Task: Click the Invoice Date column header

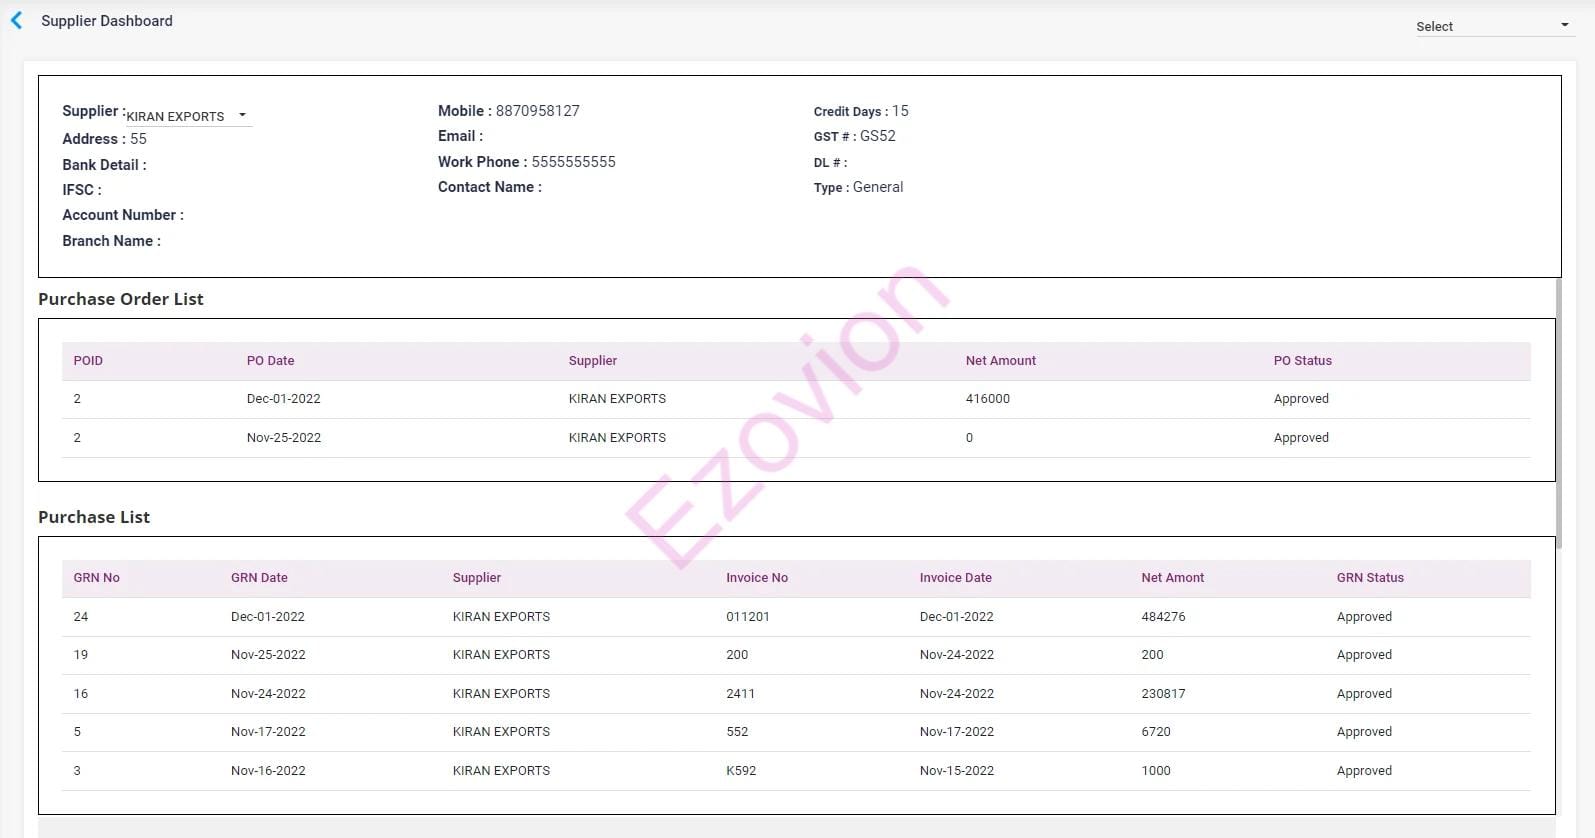Action: (x=955, y=578)
